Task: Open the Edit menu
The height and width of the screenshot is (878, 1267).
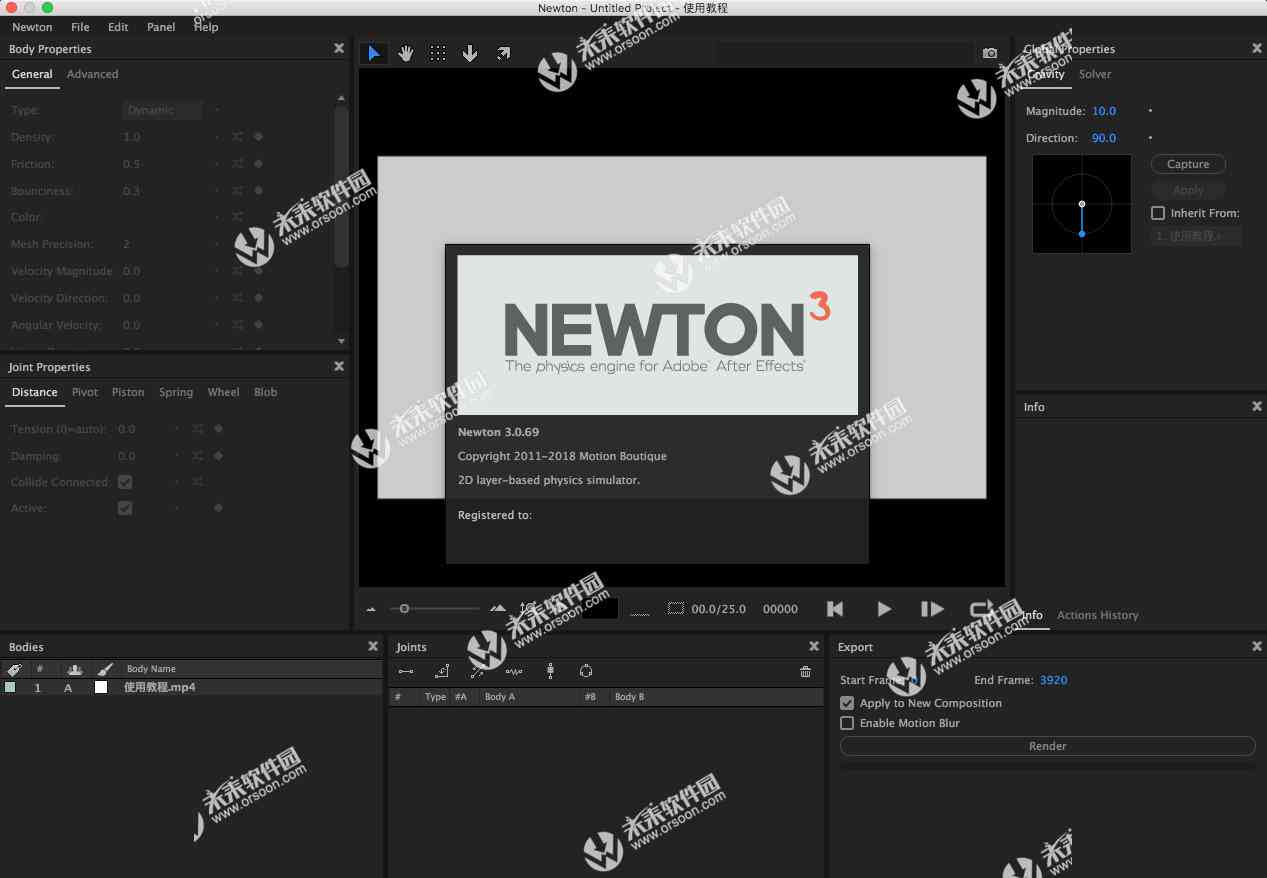Action: (x=118, y=27)
